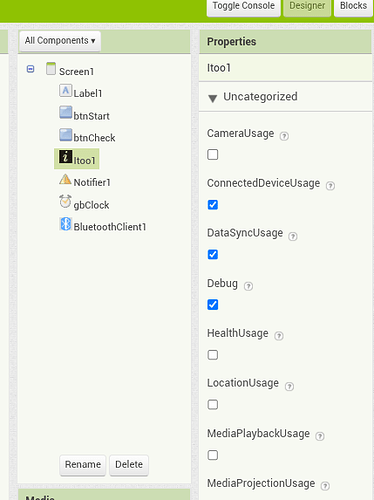Open the All Components dropdown
This screenshot has height=500, width=374.
(x=60, y=41)
